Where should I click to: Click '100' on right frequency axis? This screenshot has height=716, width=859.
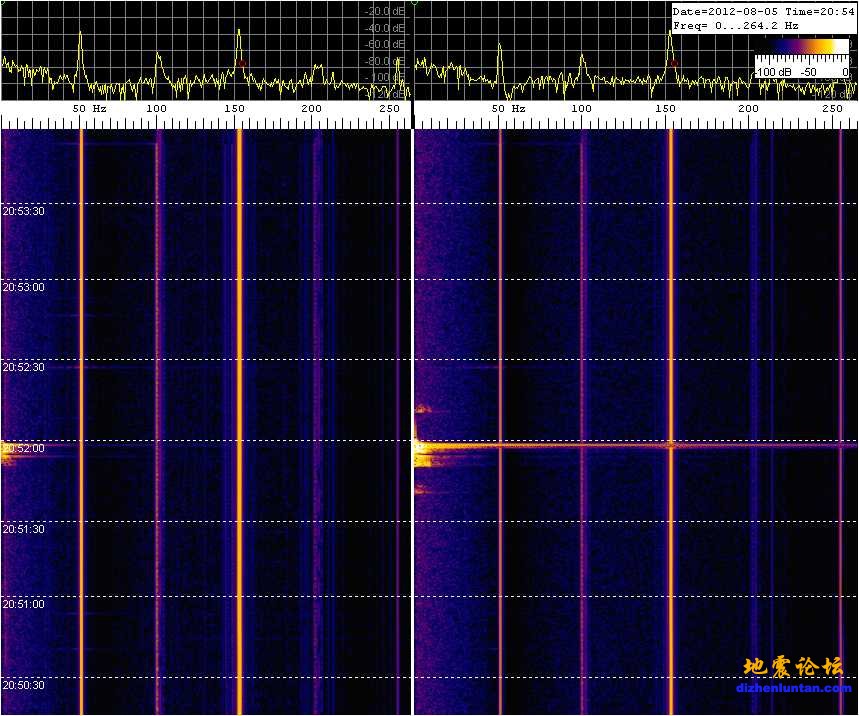[581, 108]
